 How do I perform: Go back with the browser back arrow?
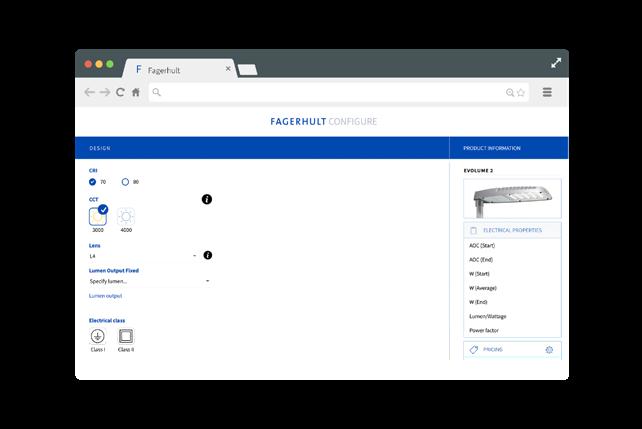(x=89, y=92)
